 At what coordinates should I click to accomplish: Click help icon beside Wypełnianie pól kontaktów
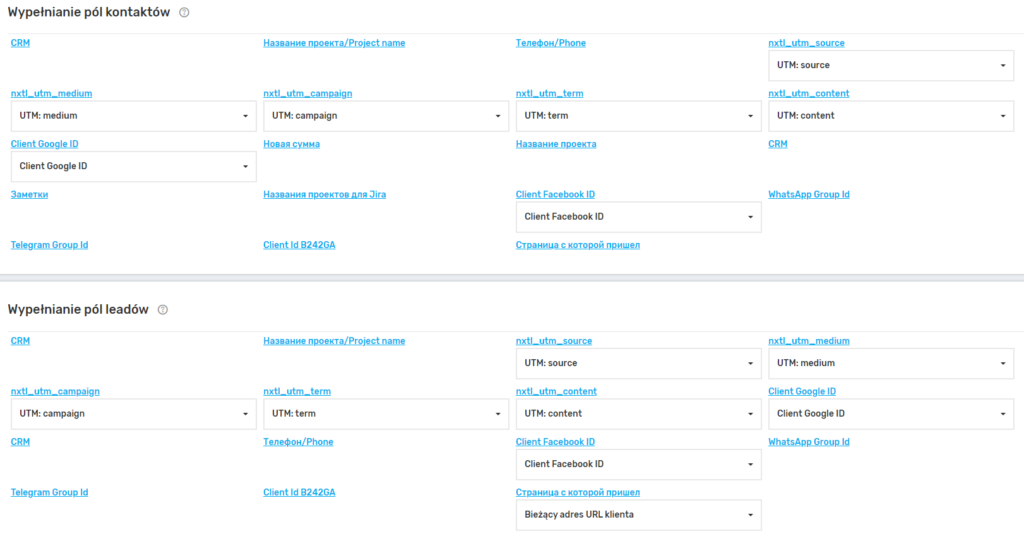point(184,12)
